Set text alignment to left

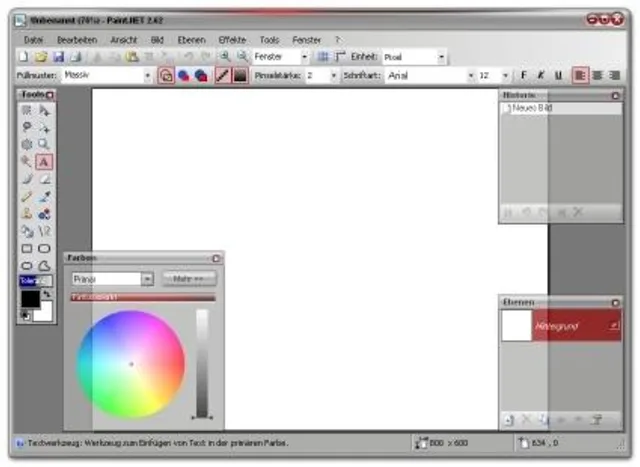(580, 75)
